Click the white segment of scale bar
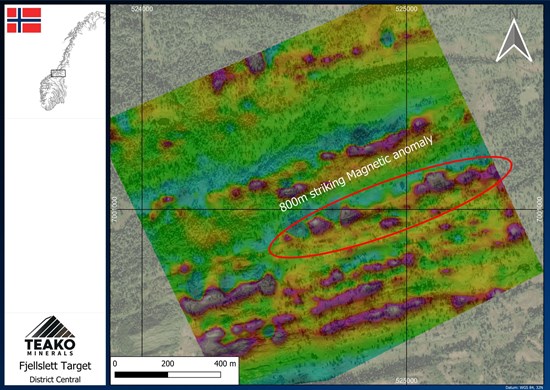Screen dimensions: 550x390 [x=194, y=375]
